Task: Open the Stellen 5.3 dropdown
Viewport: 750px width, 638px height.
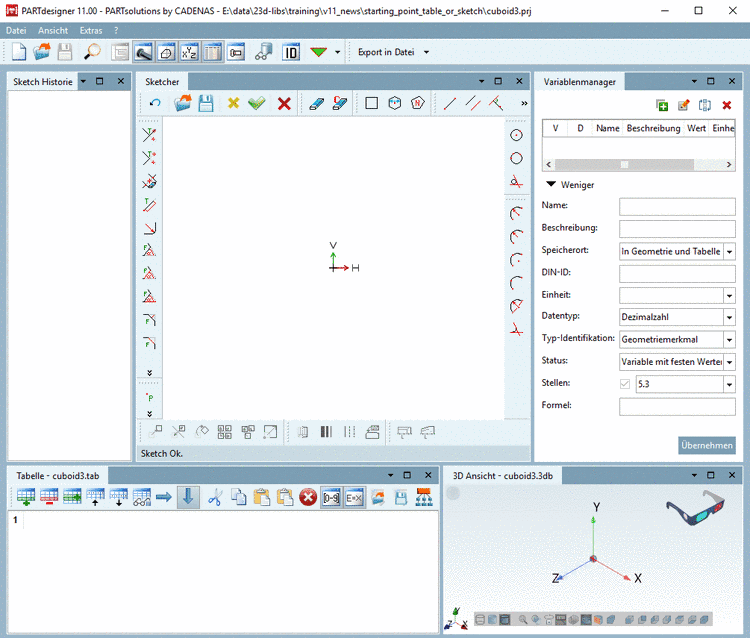Action: [x=729, y=384]
